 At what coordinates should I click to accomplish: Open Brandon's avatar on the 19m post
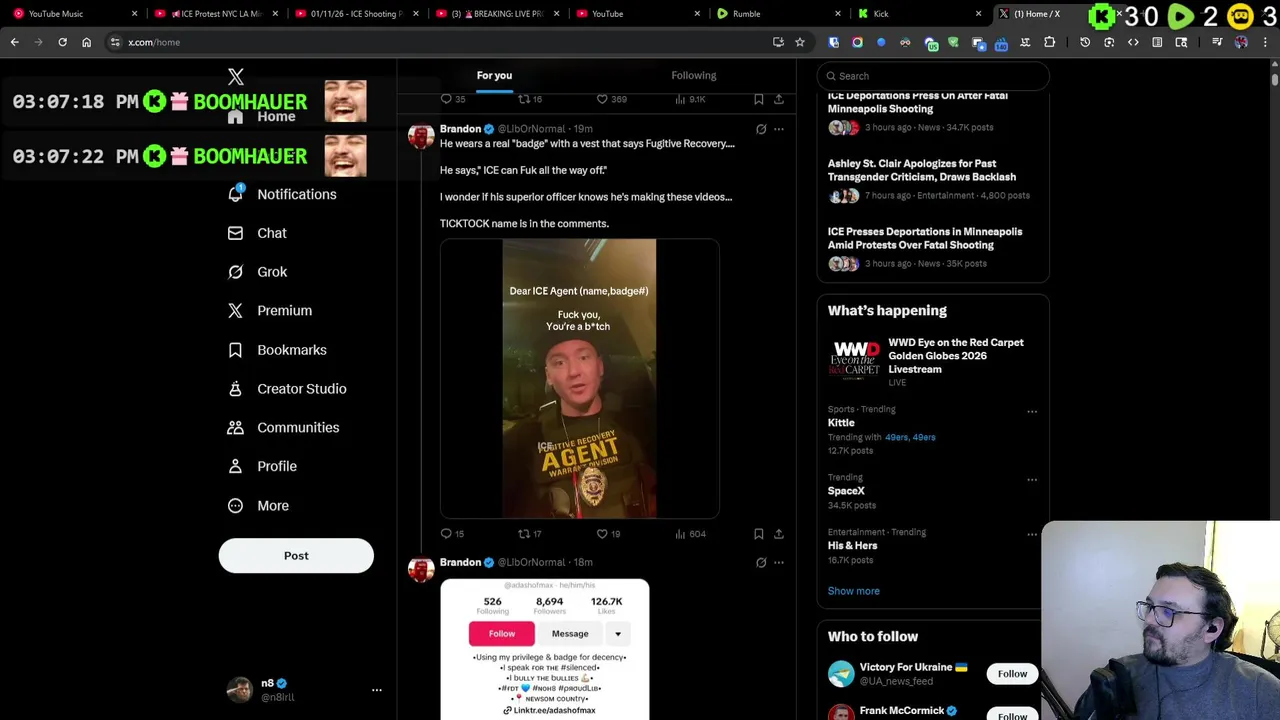pyautogui.click(x=421, y=137)
